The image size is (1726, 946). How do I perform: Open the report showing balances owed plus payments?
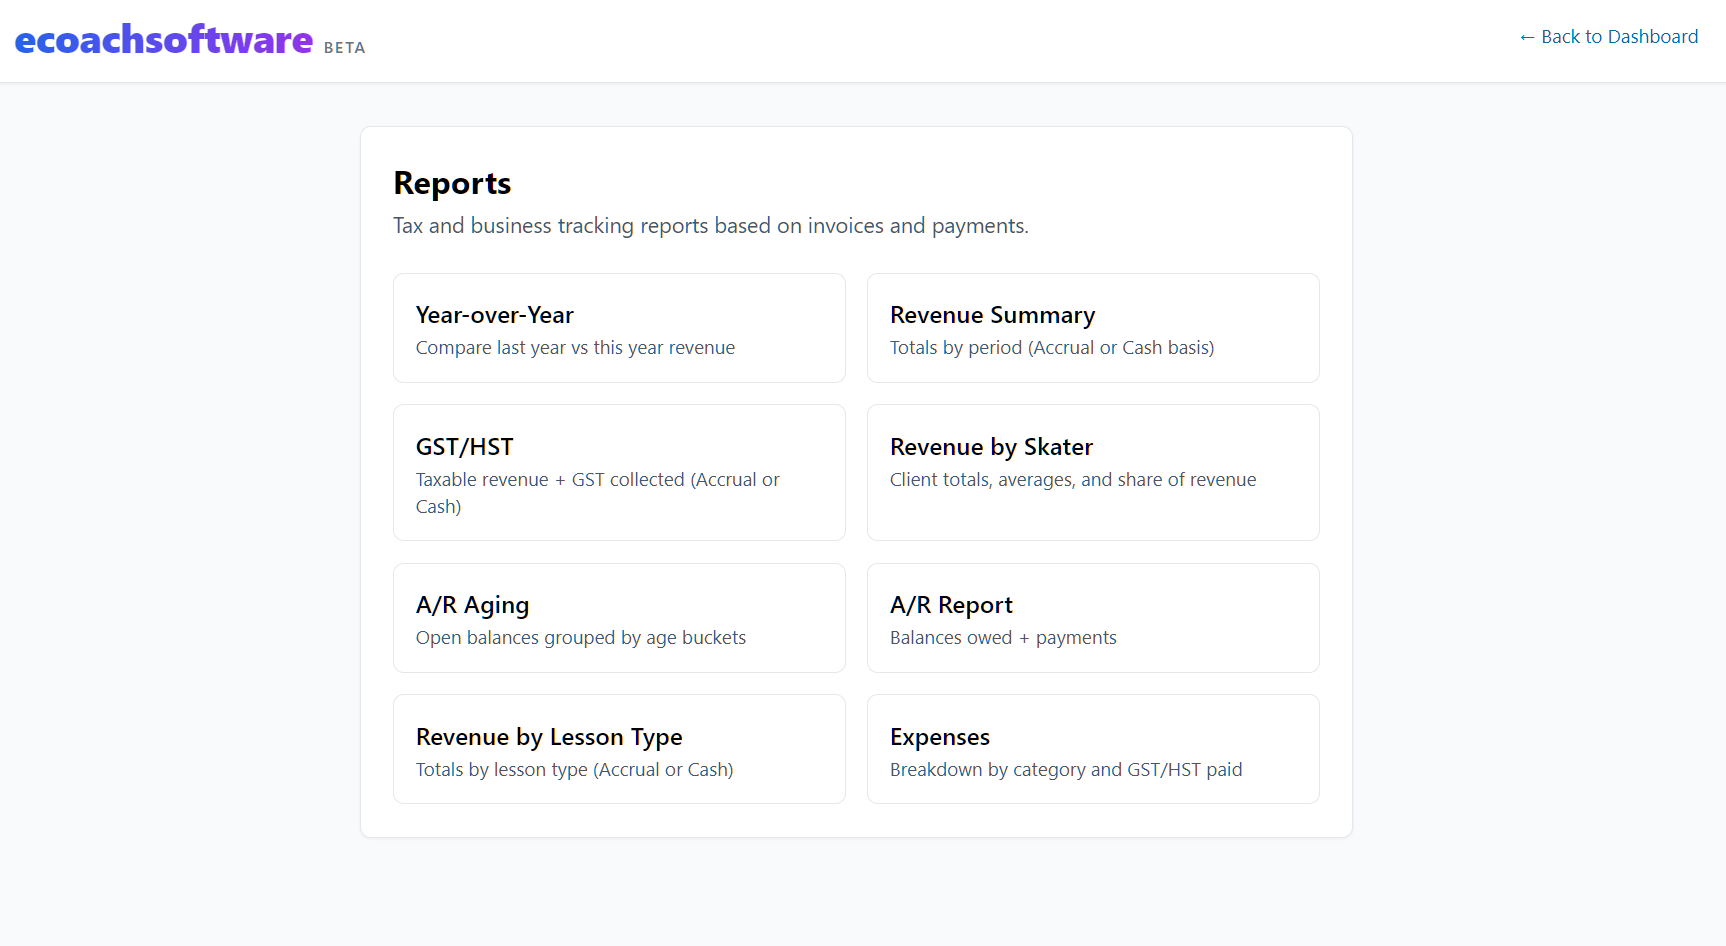pos(1092,617)
